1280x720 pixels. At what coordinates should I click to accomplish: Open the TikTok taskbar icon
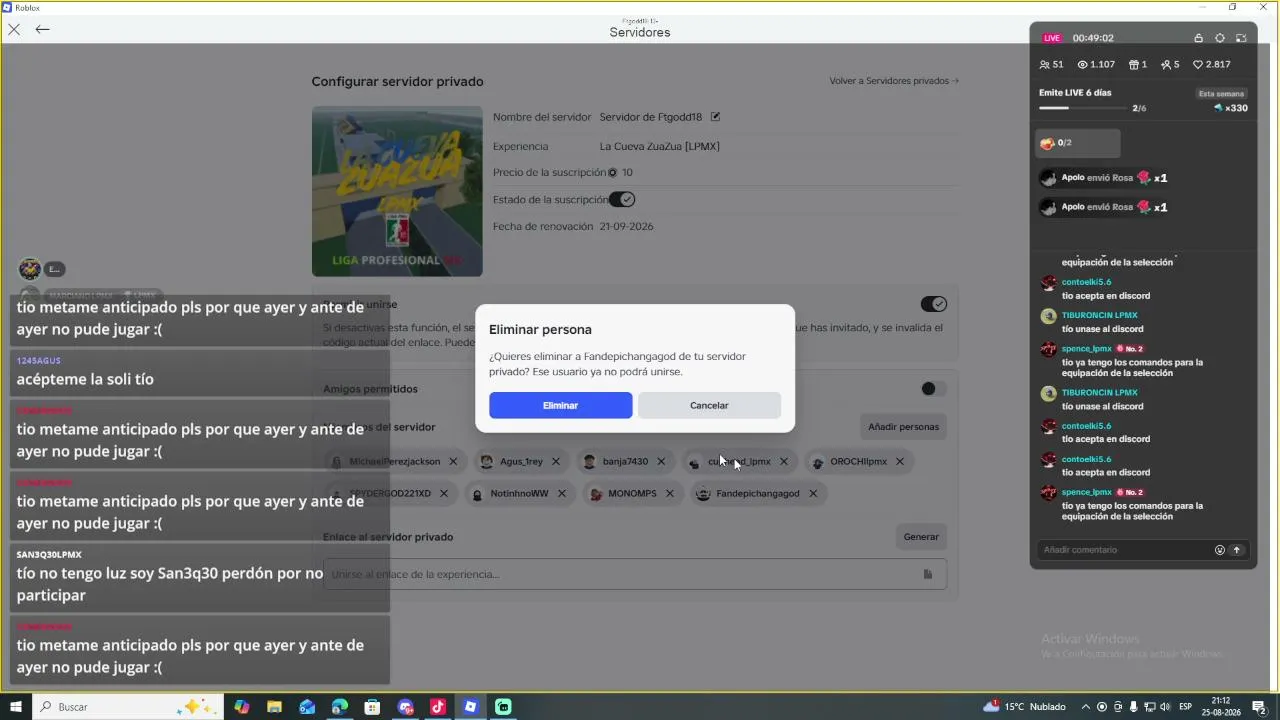coord(438,707)
